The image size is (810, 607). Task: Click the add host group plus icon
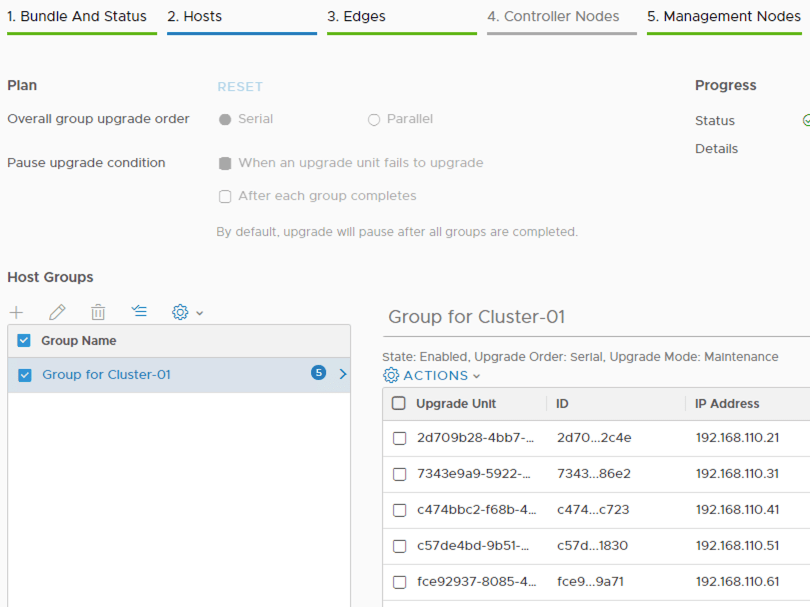pyautogui.click(x=16, y=312)
